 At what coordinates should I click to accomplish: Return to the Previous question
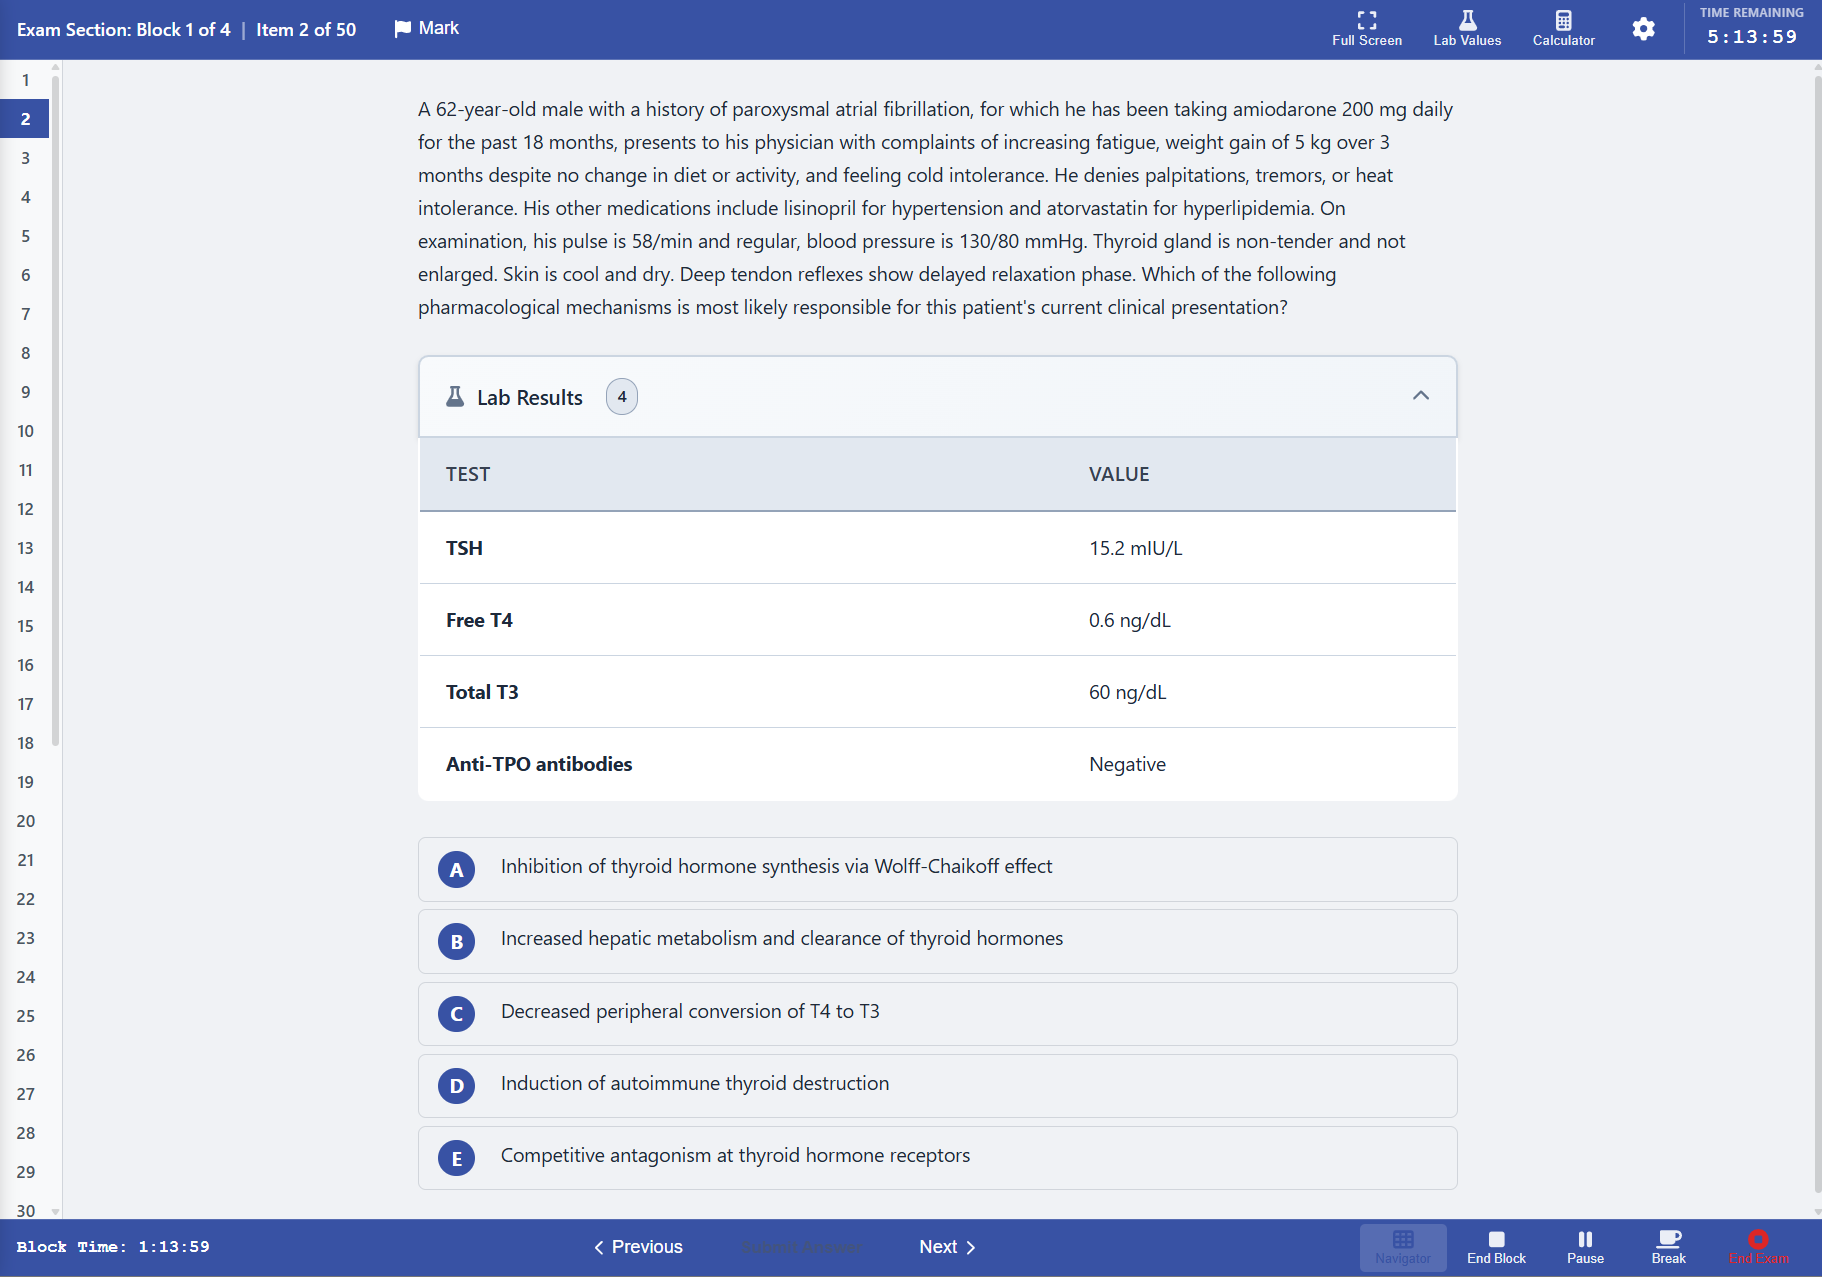coord(638,1247)
